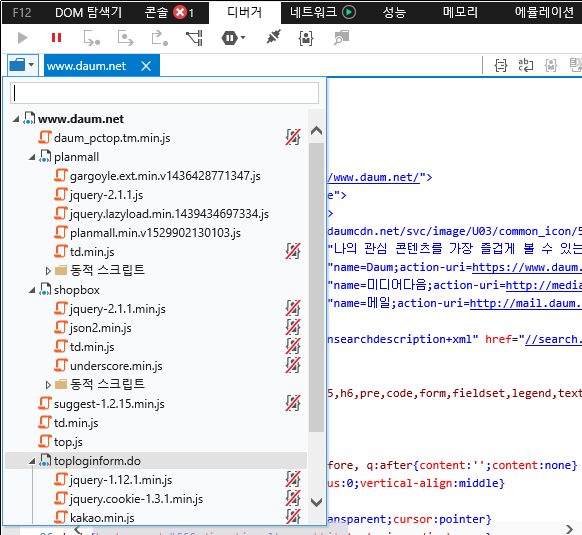Switch to the 메모리 tab
582x535 pixels.
[460, 13]
